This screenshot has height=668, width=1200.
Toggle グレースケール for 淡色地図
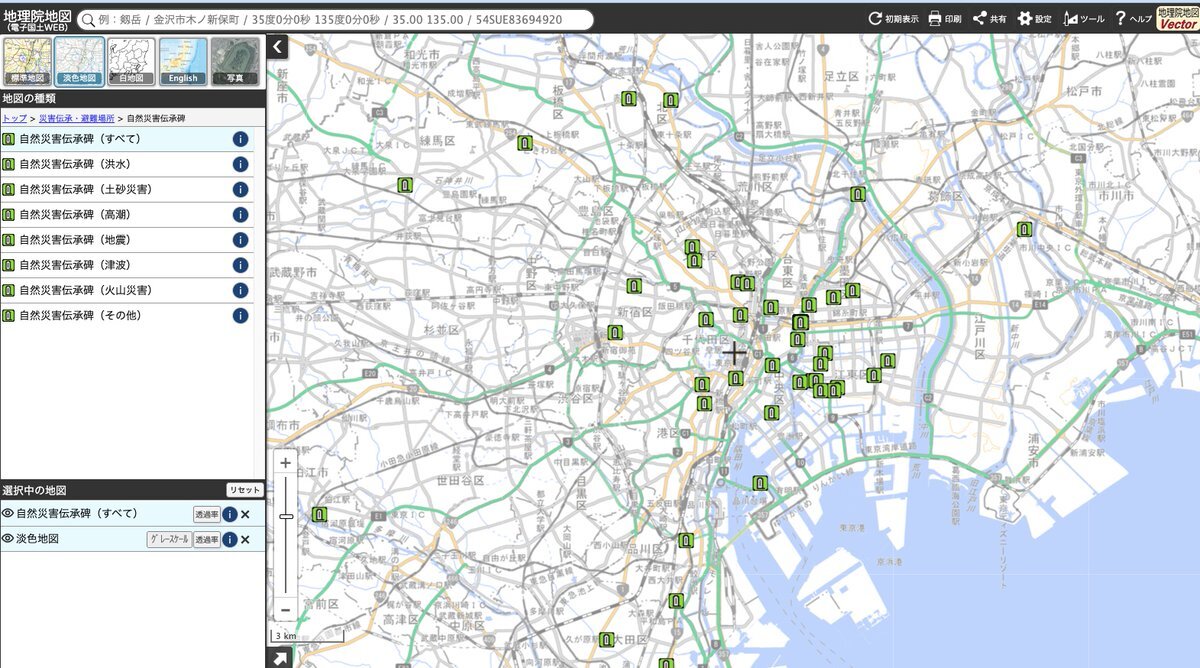point(168,540)
